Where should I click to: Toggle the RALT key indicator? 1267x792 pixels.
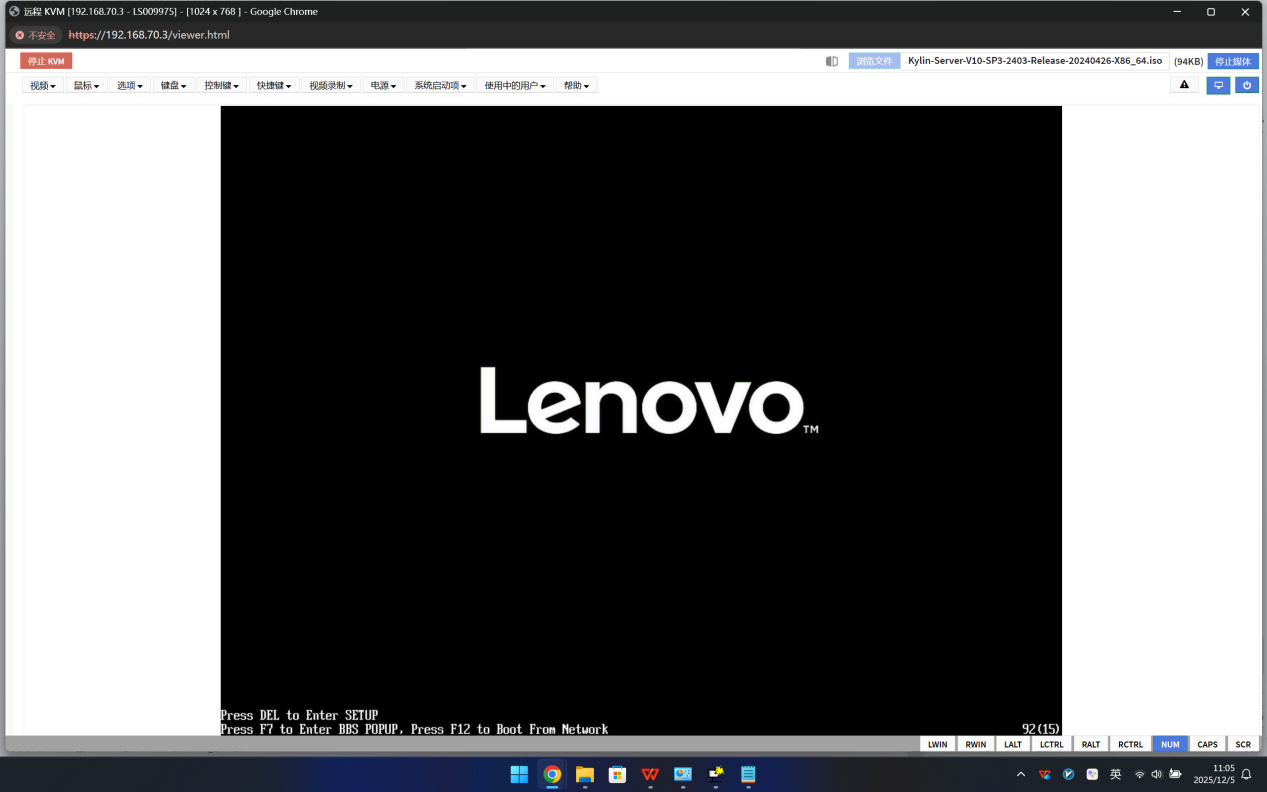click(x=1091, y=744)
